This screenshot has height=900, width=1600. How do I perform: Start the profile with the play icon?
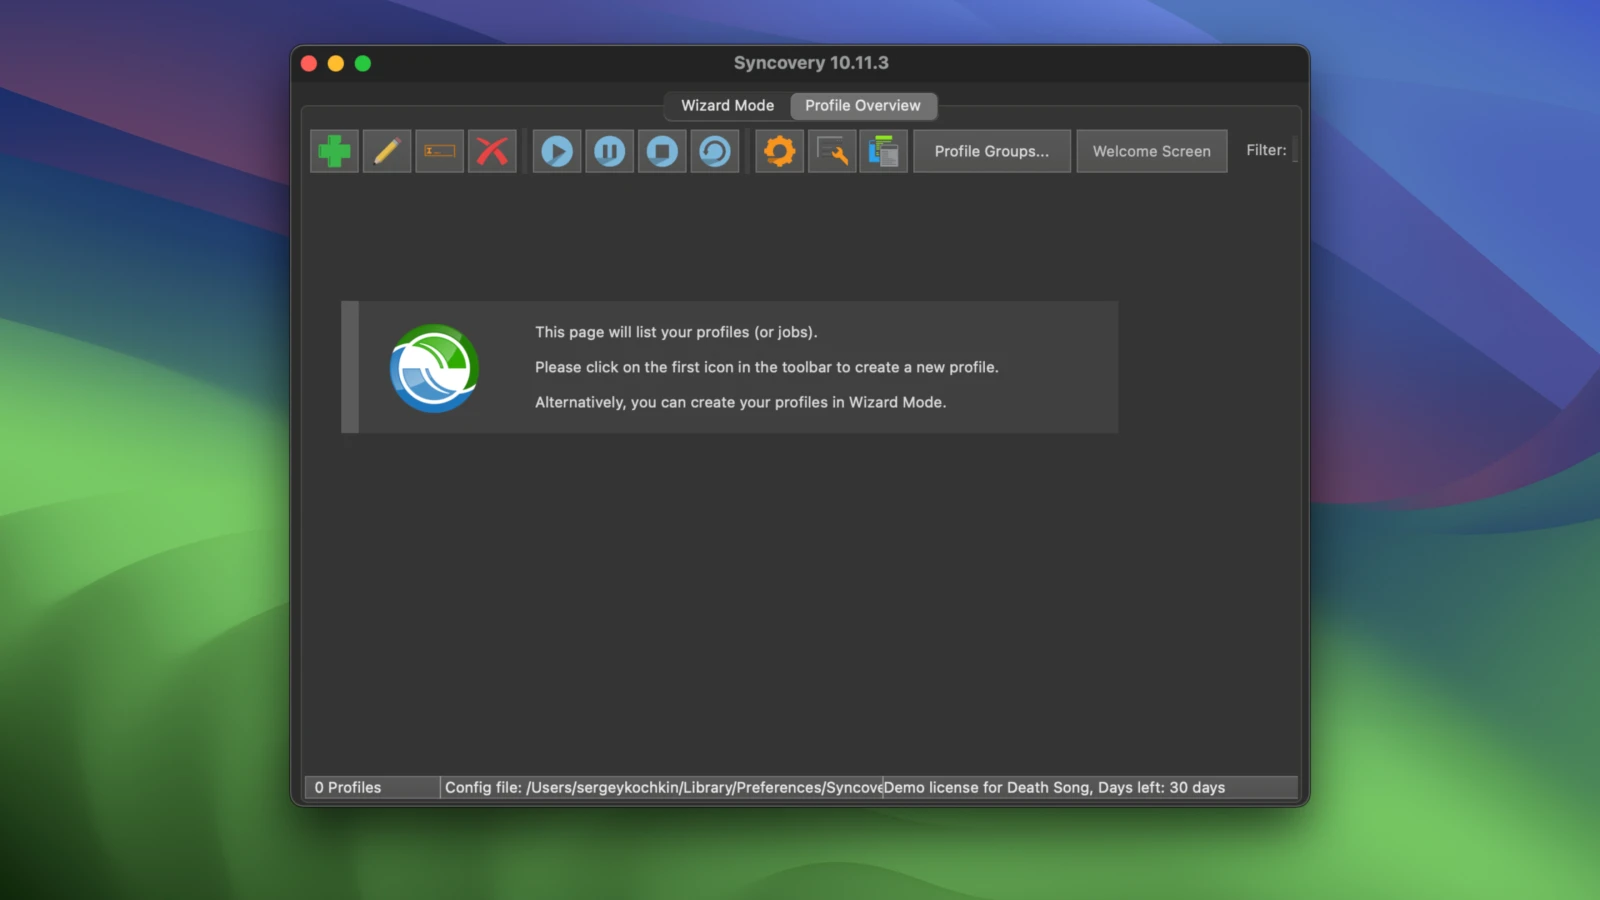(x=557, y=151)
